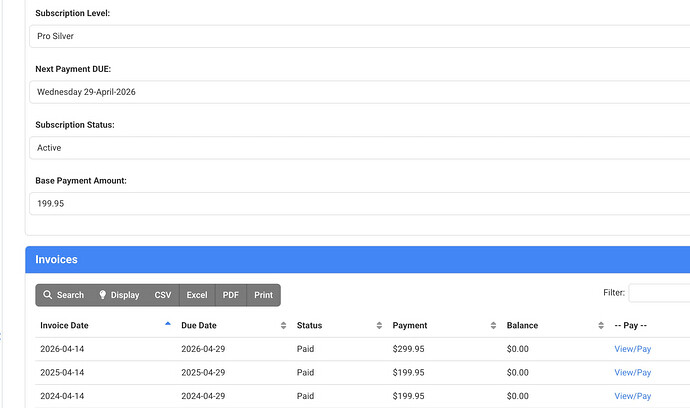Open the Display options button
Screen dimensions: 690x408
pyautogui.click(x=119, y=295)
